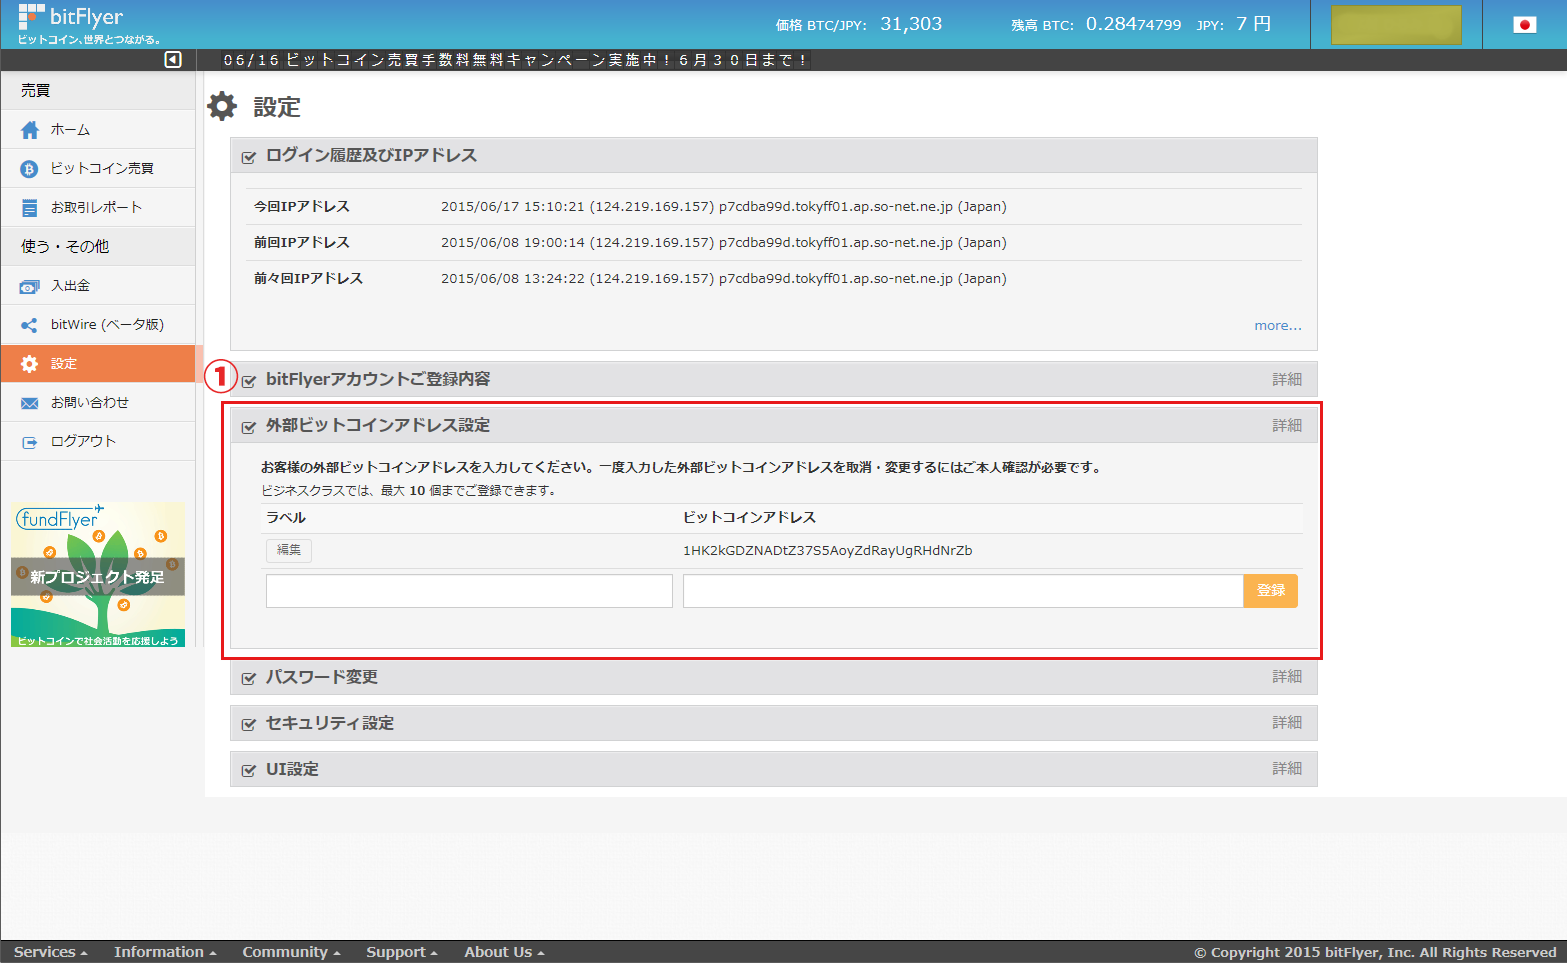Open お取引レポート menu item
This screenshot has width=1567, height=963.
click(x=98, y=208)
